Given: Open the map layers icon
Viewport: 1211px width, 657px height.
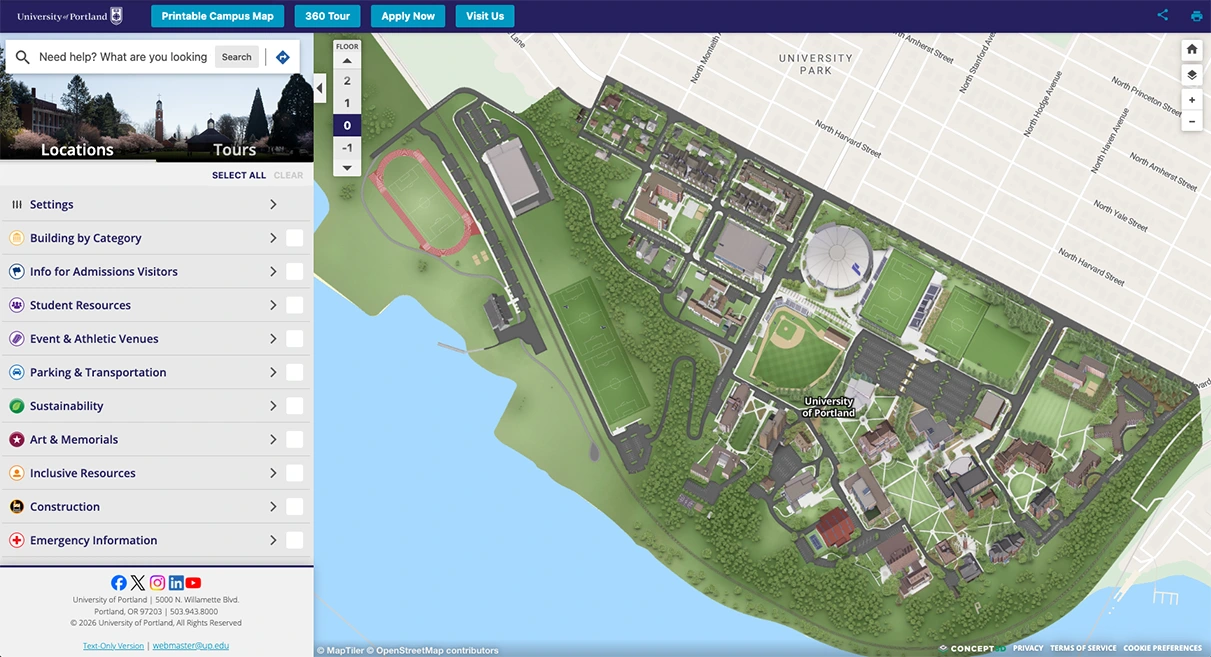Looking at the screenshot, I should [x=1191, y=75].
